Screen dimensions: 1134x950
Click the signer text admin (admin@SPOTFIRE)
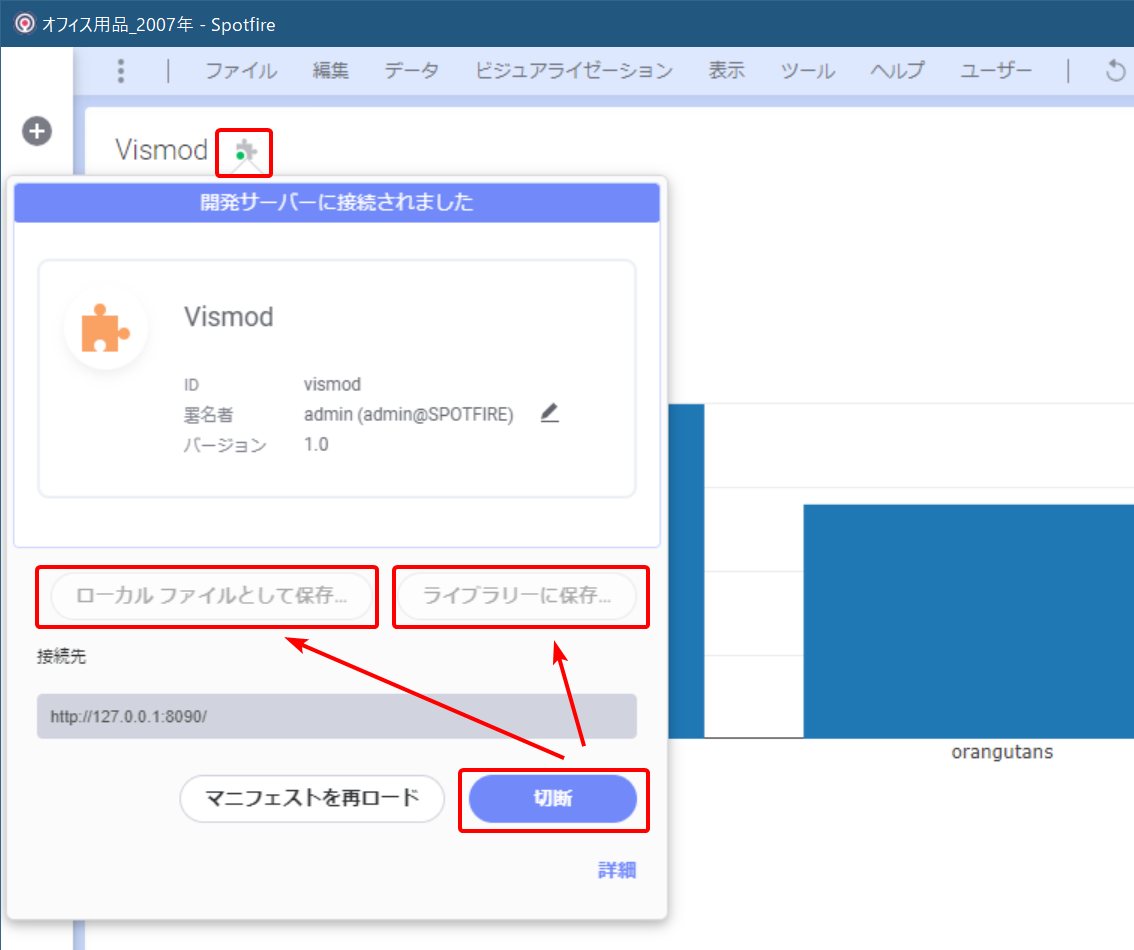409,414
